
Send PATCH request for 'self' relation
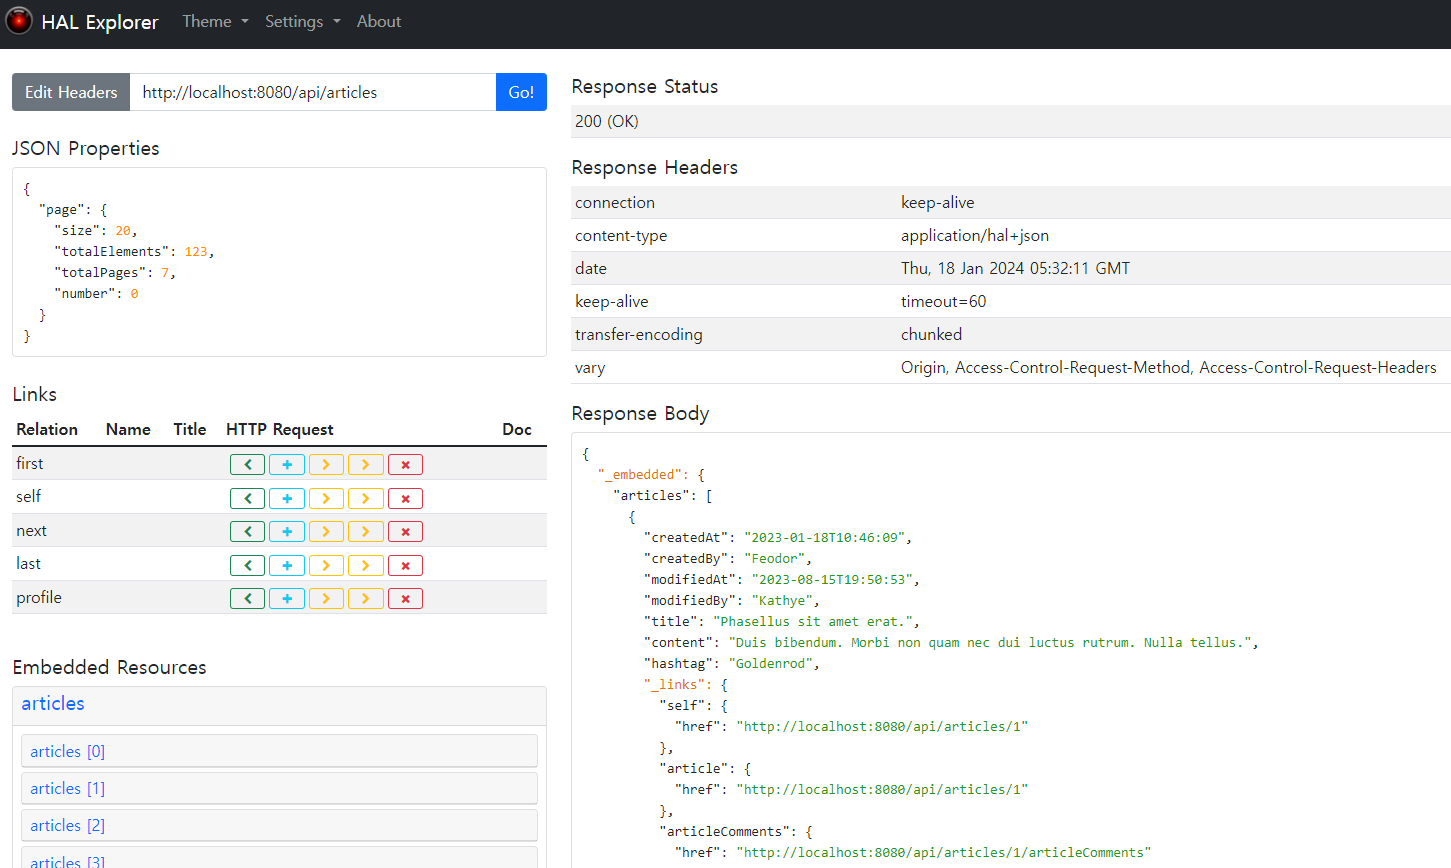point(366,498)
